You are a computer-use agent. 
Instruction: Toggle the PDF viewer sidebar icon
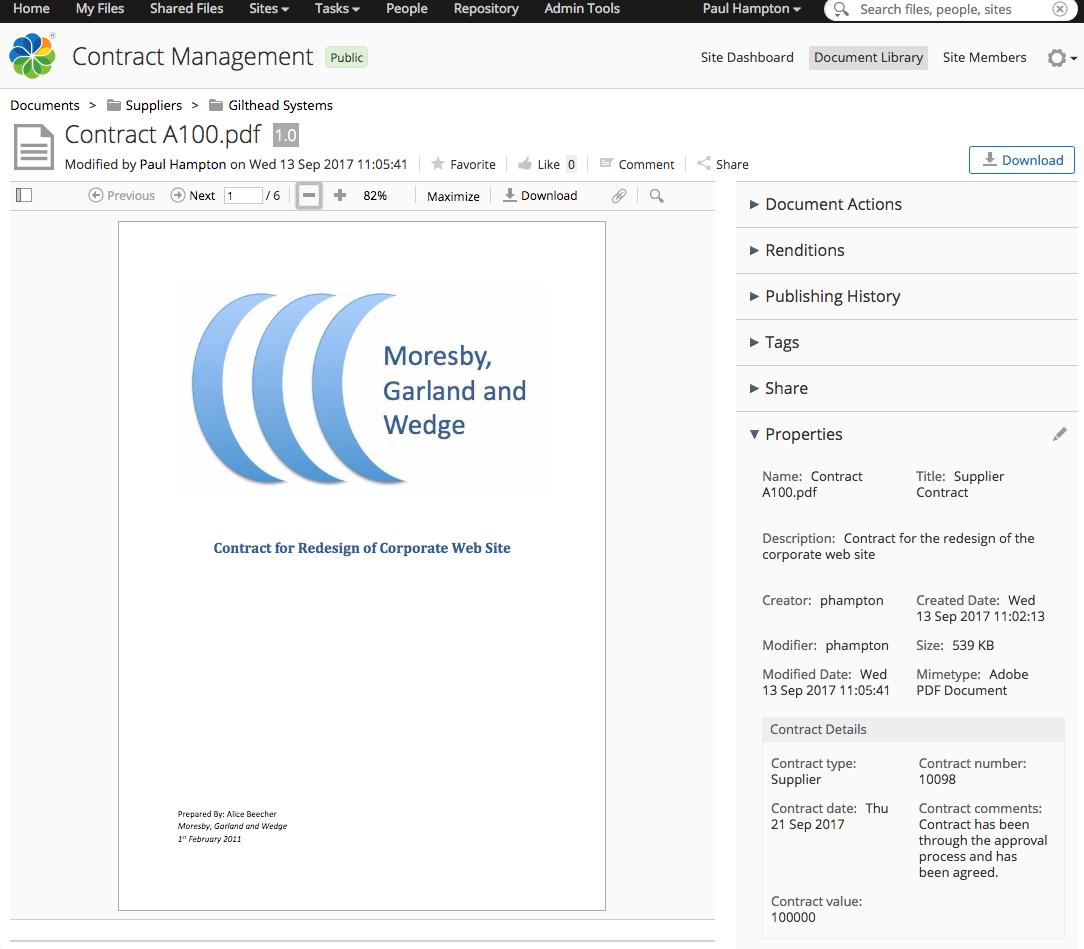tap(25, 195)
